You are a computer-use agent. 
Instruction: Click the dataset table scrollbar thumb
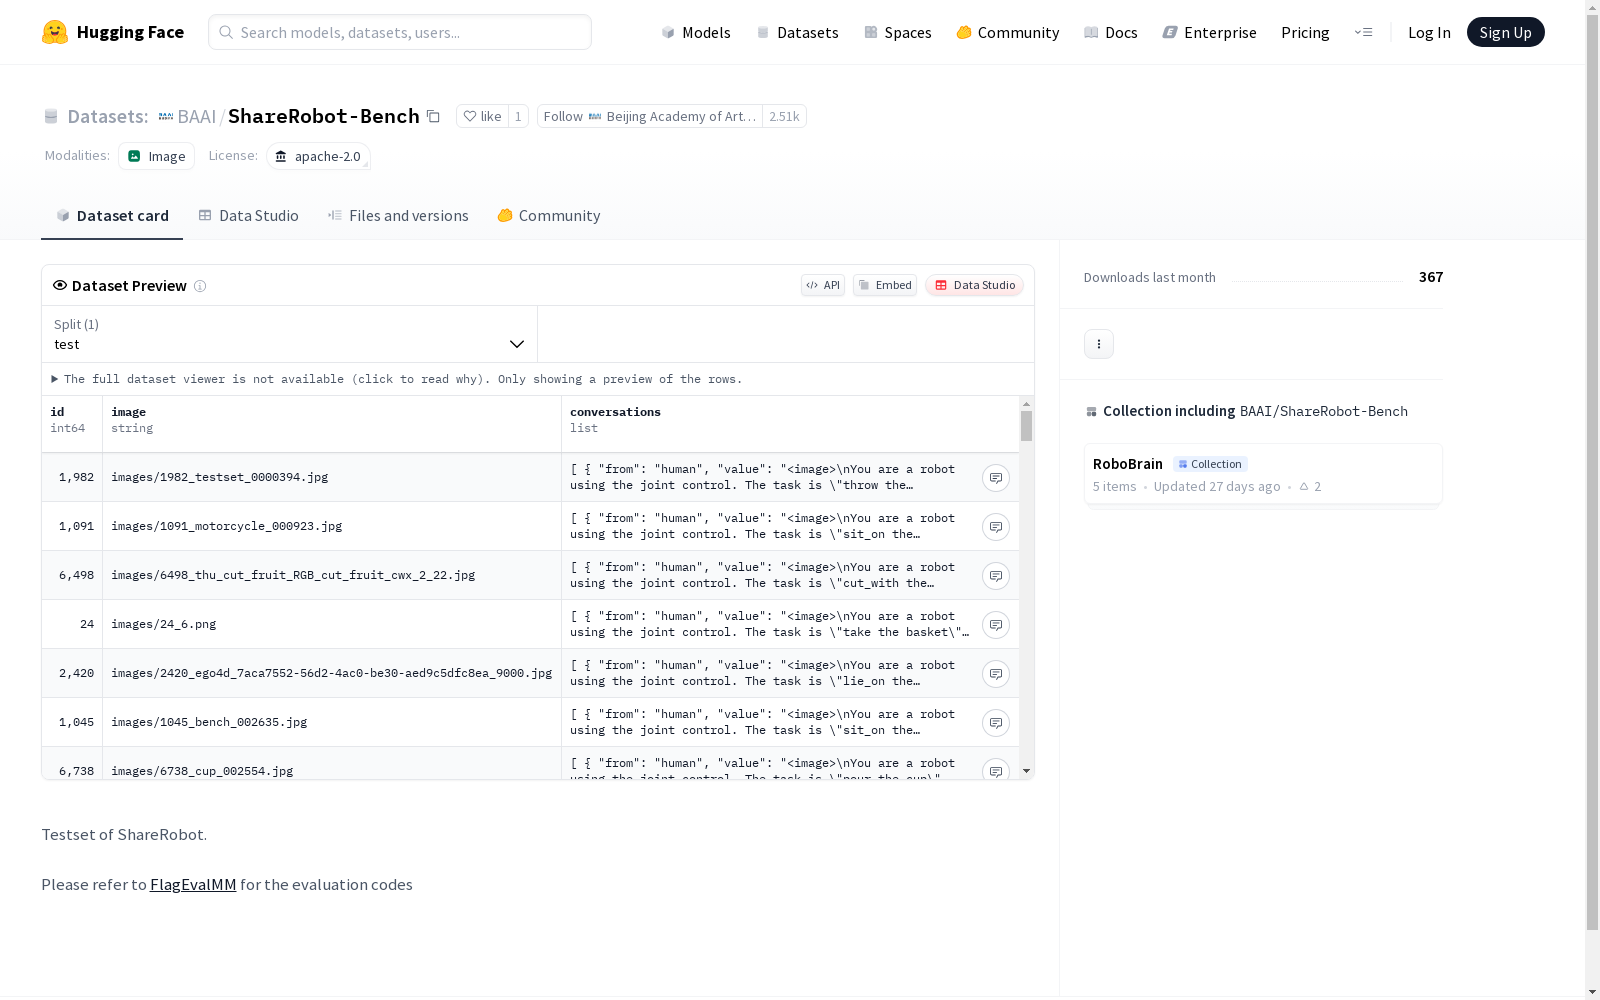[x=1026, y=426]
